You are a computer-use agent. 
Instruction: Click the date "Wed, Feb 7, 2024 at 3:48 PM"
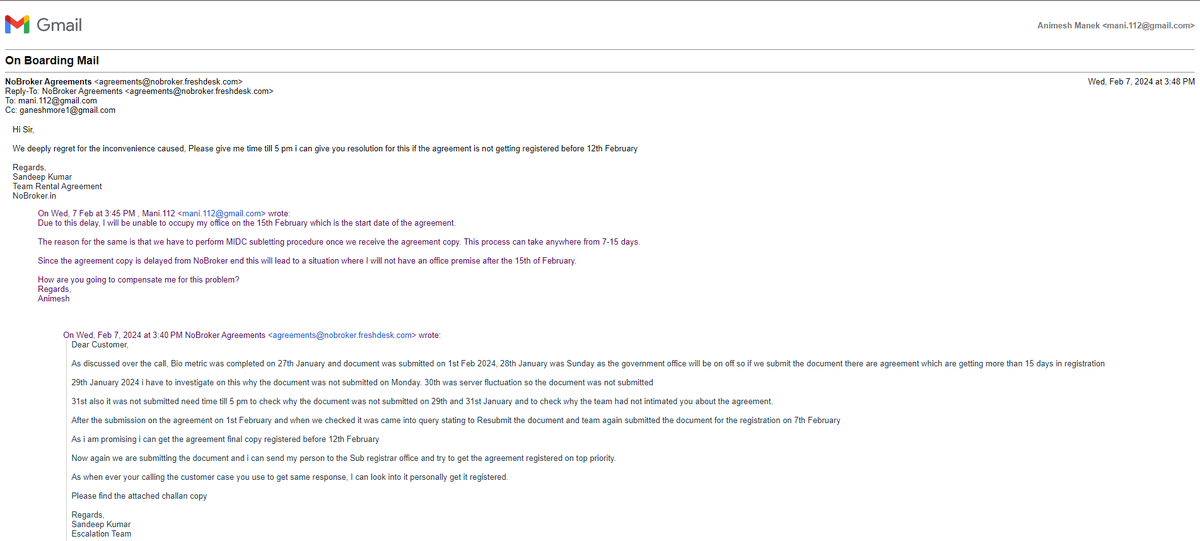1141,81
